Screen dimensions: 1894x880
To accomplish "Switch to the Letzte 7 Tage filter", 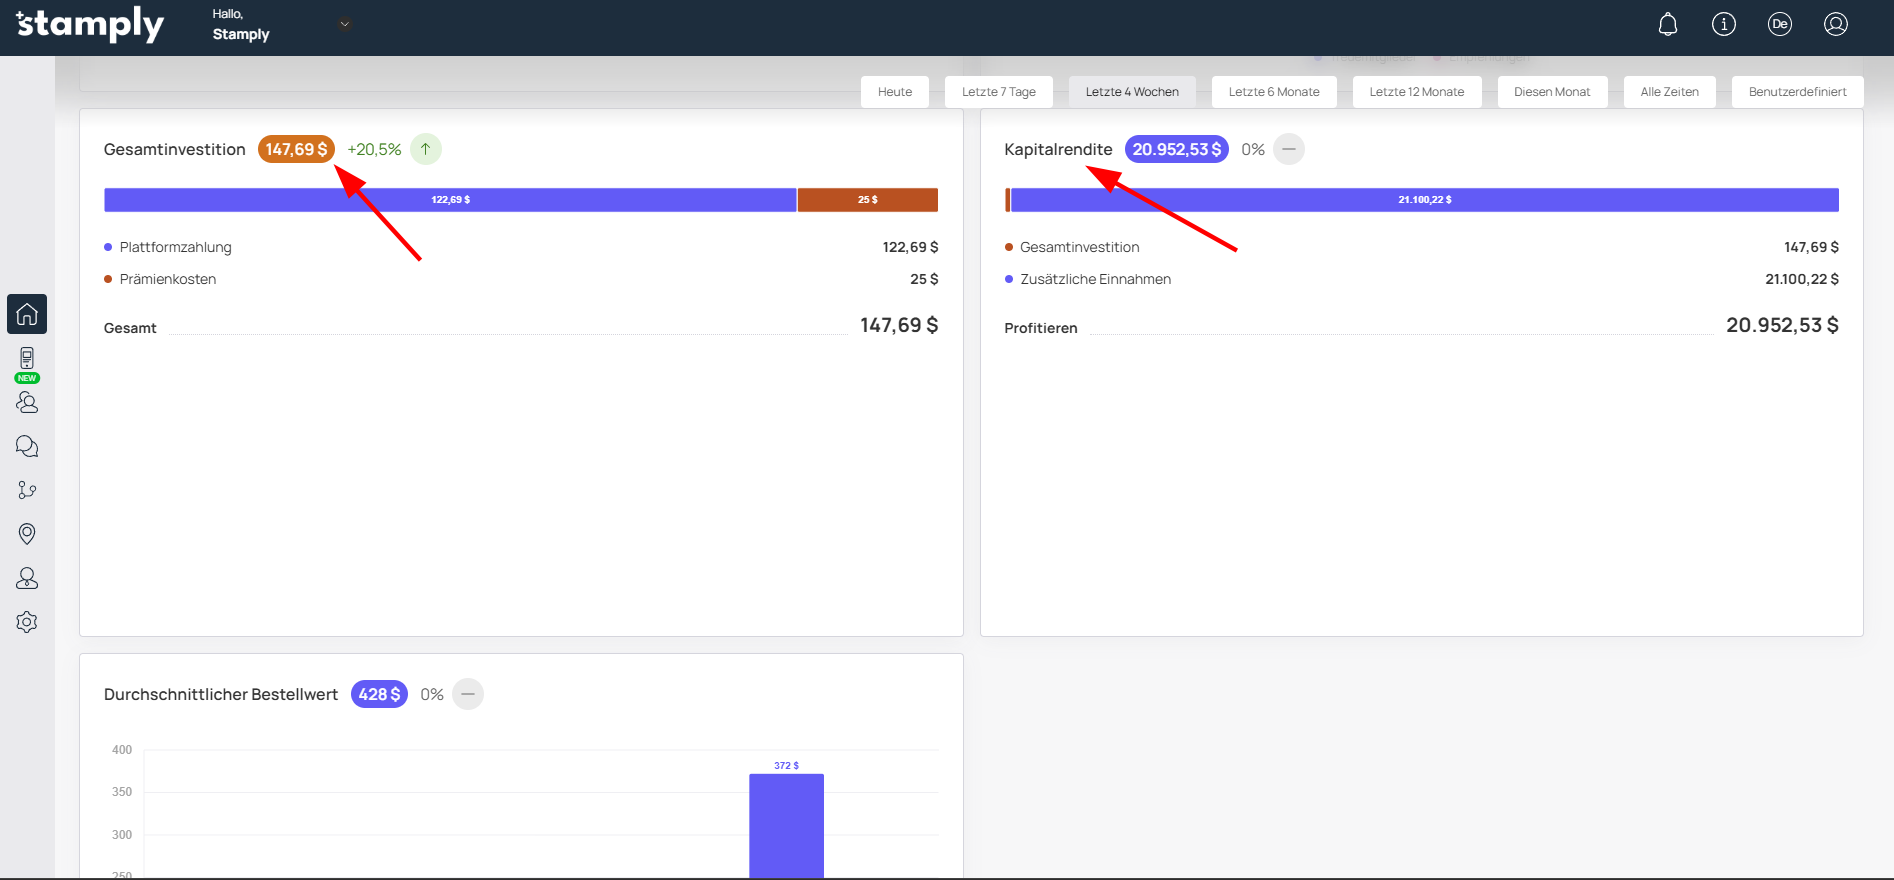I will 998,92.
